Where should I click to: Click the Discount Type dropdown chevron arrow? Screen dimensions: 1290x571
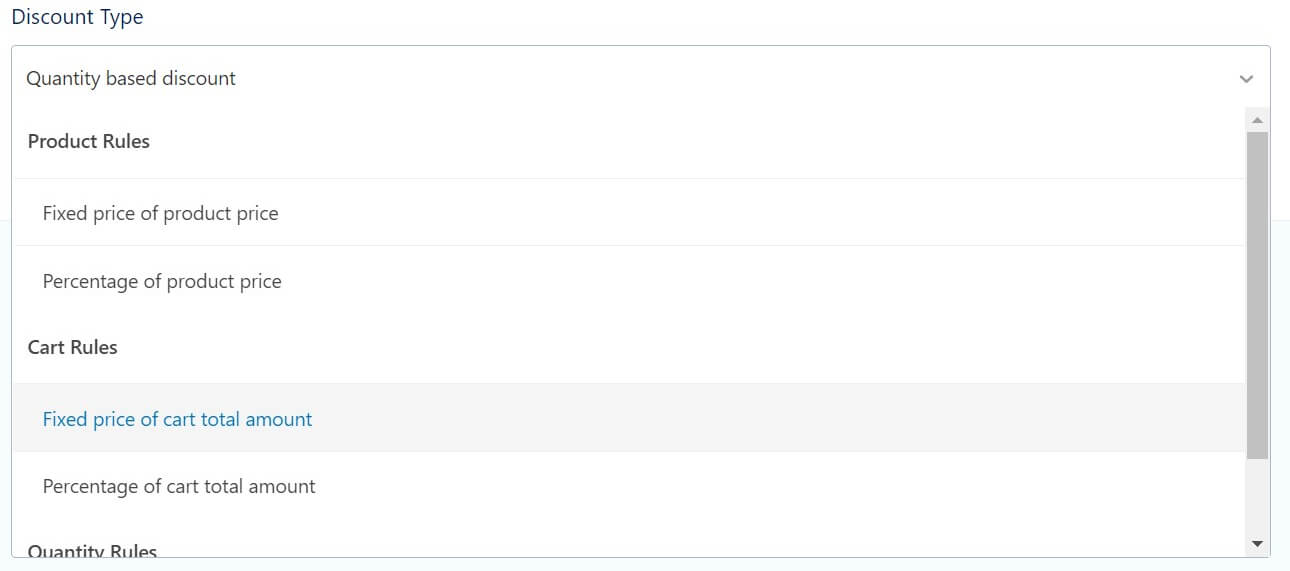click(x=1246, y=79)
